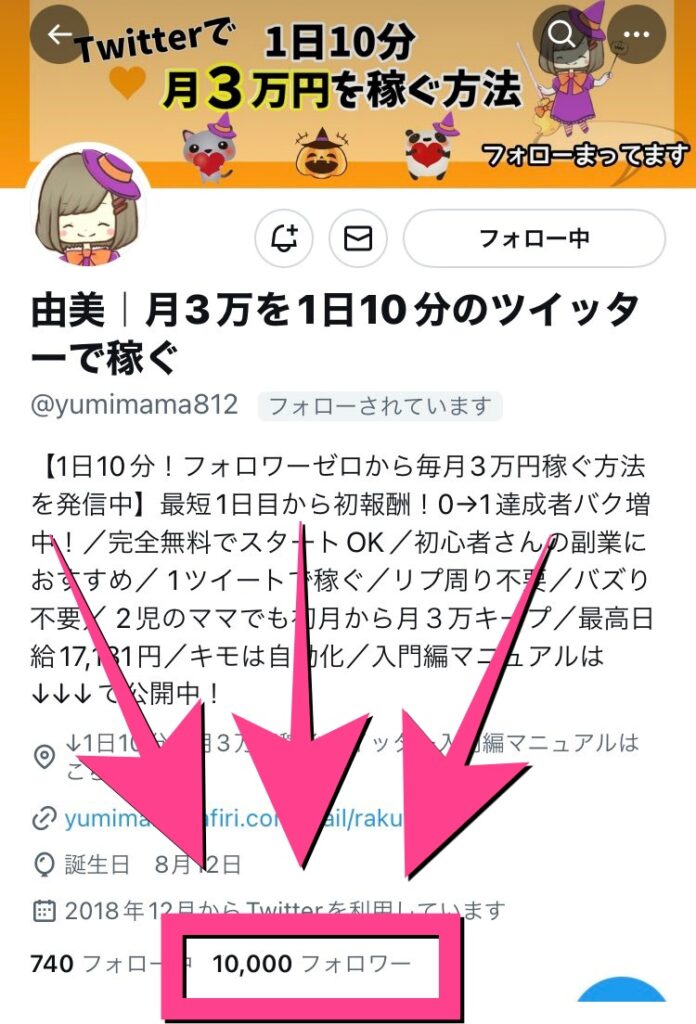Toggle the フォロー中 following button
696x1024 pixels.
coord(534,238)
